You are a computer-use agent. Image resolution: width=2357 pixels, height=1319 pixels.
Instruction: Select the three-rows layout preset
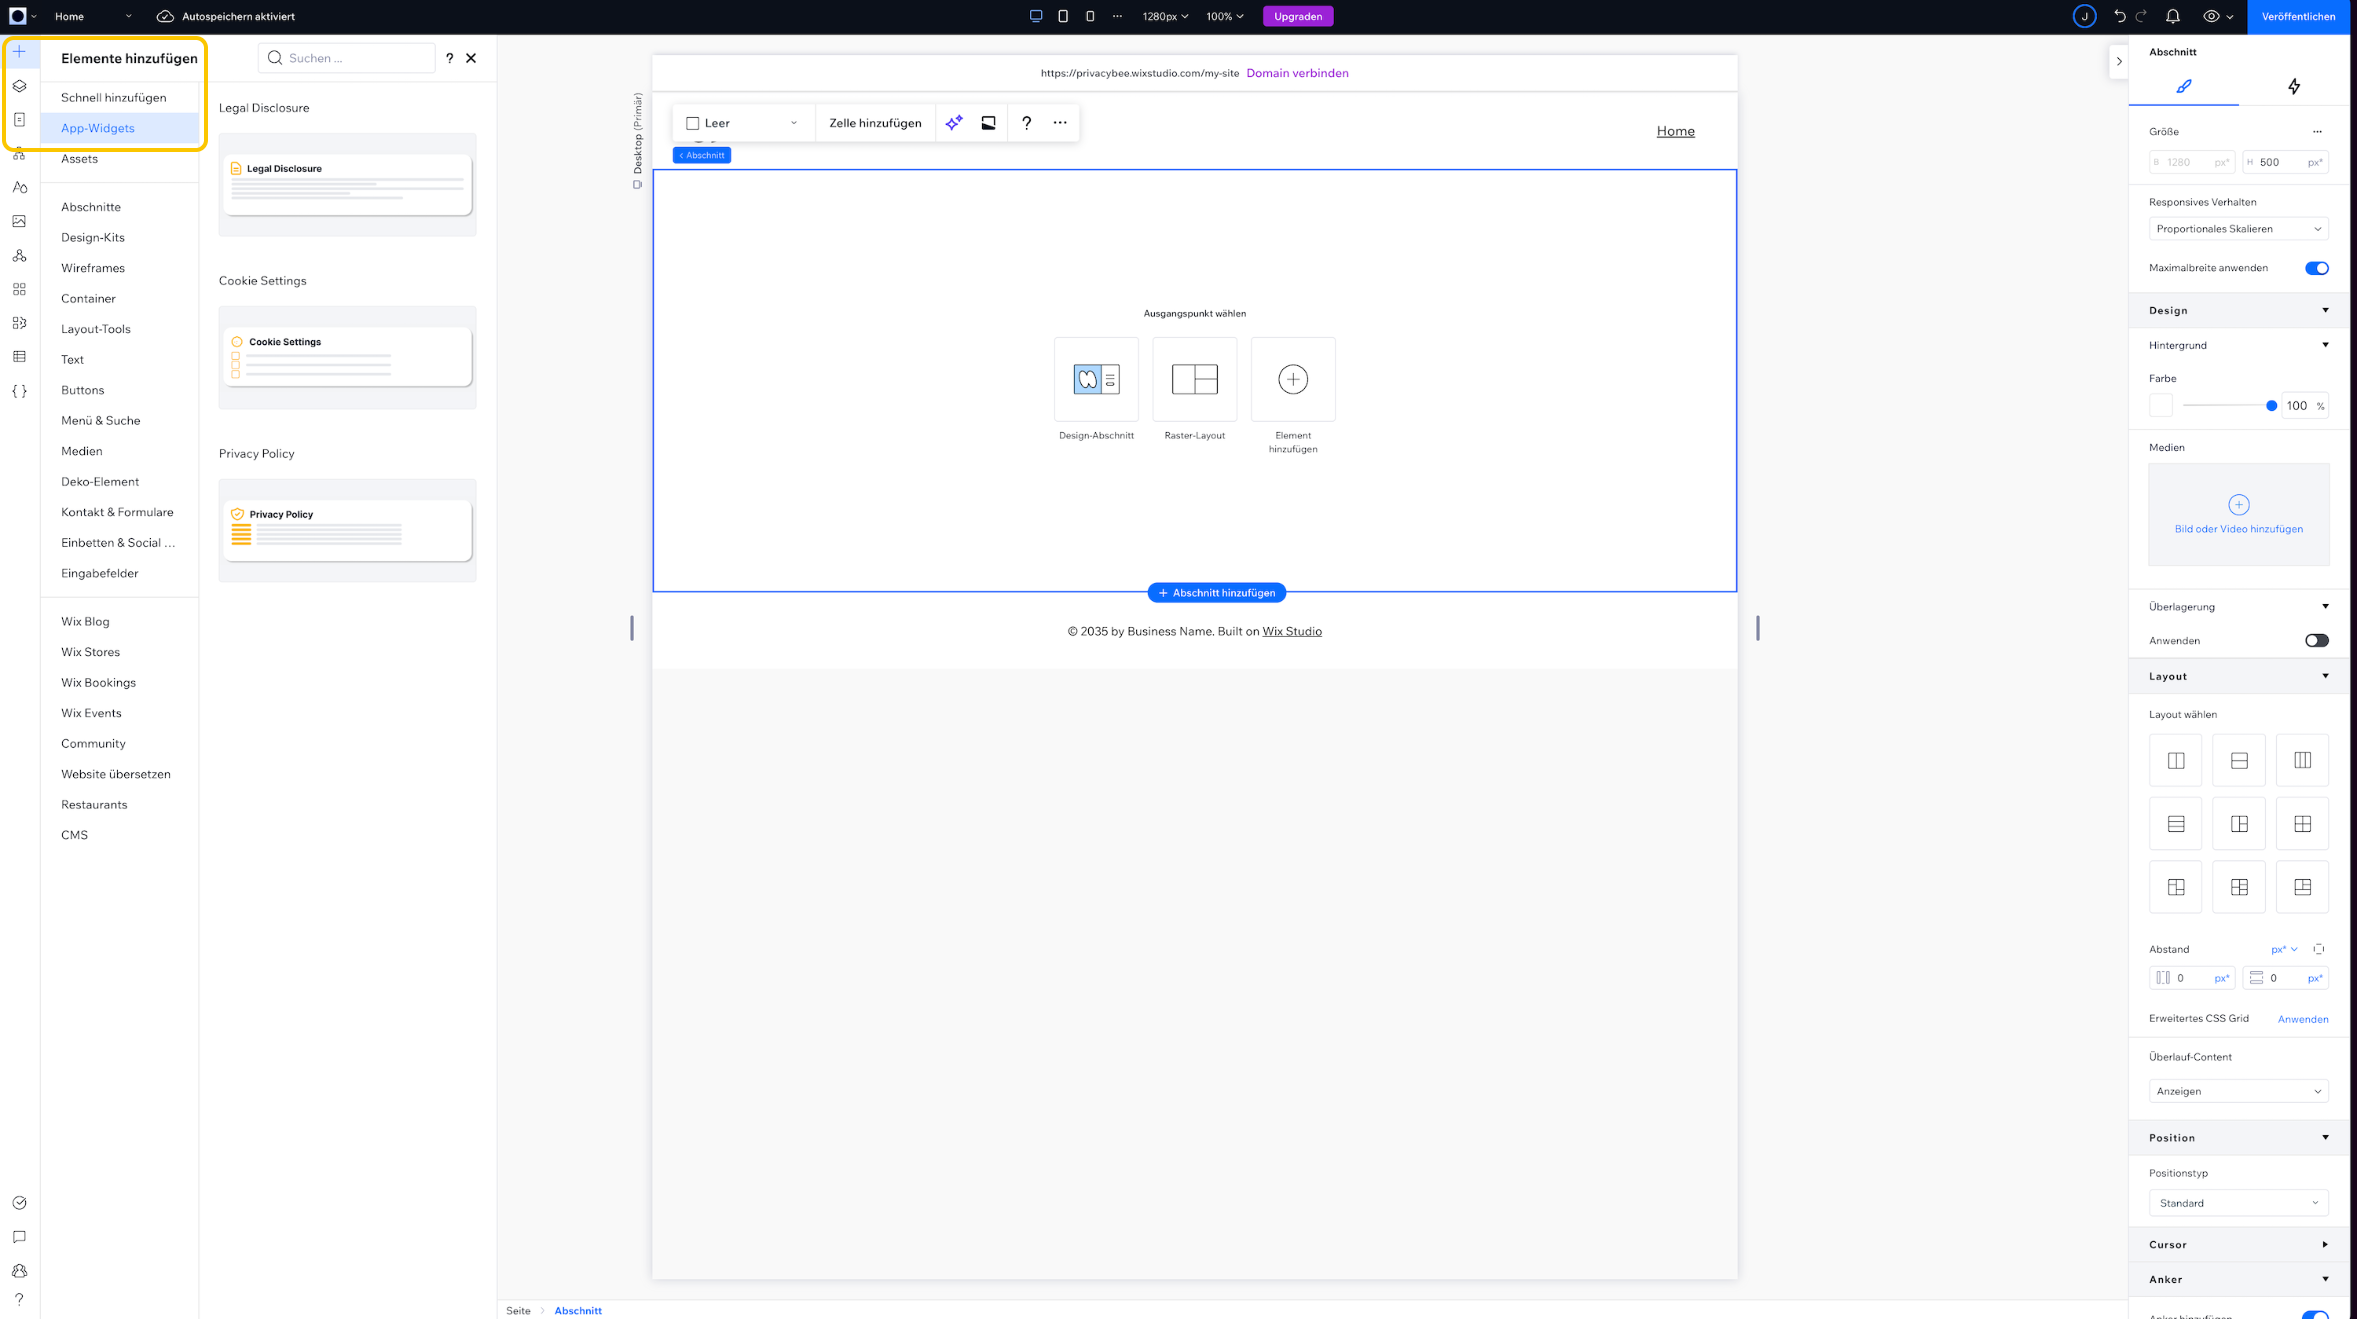coord(2176,824)
